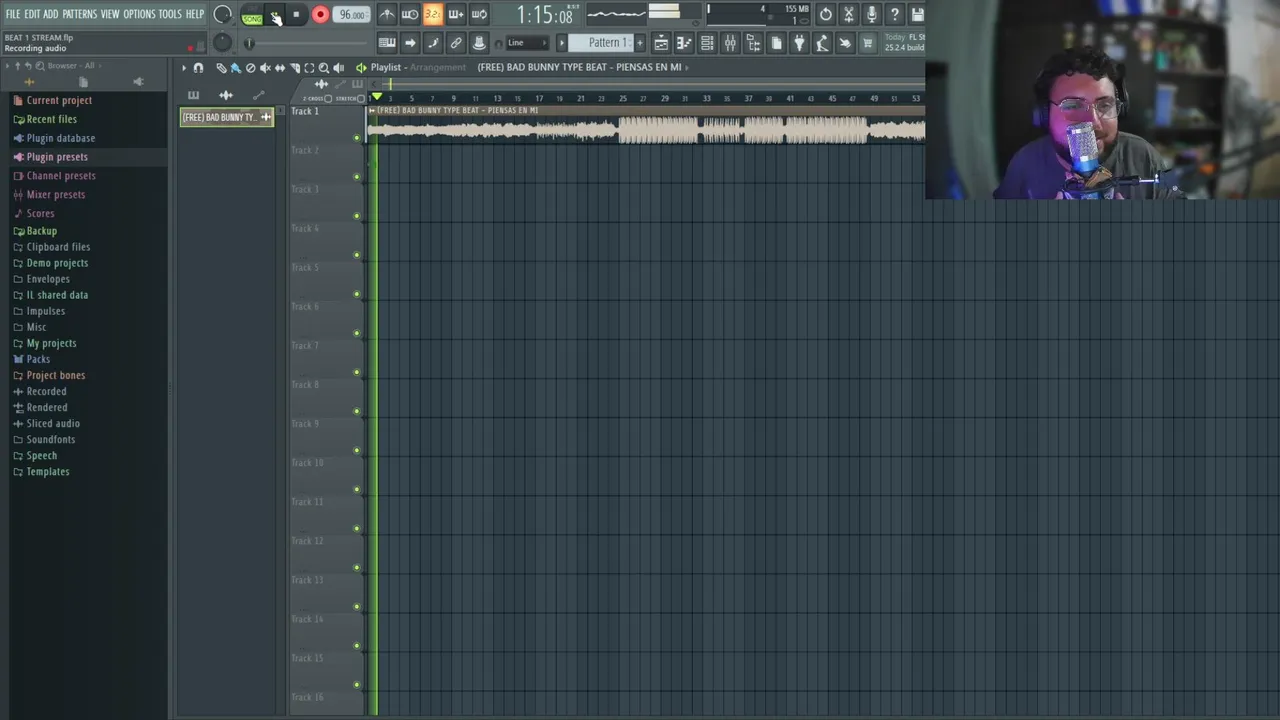Adjust the master pitch knob

point(222,43)
